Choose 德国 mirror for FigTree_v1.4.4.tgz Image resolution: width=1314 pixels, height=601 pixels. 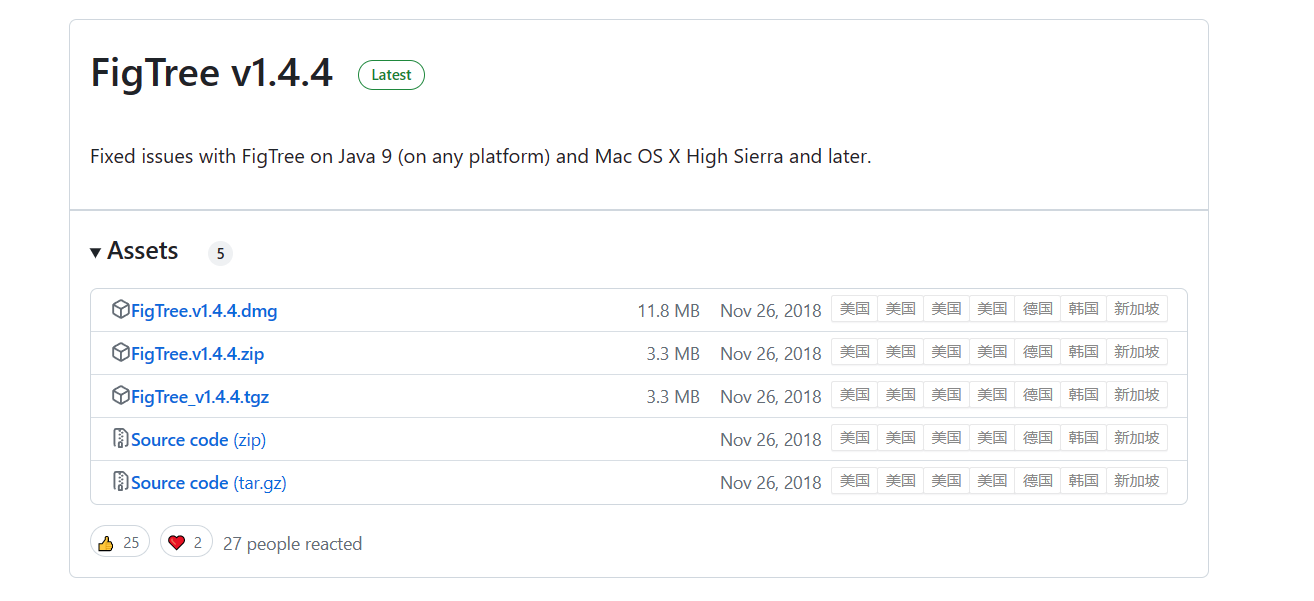point(1038,395)
